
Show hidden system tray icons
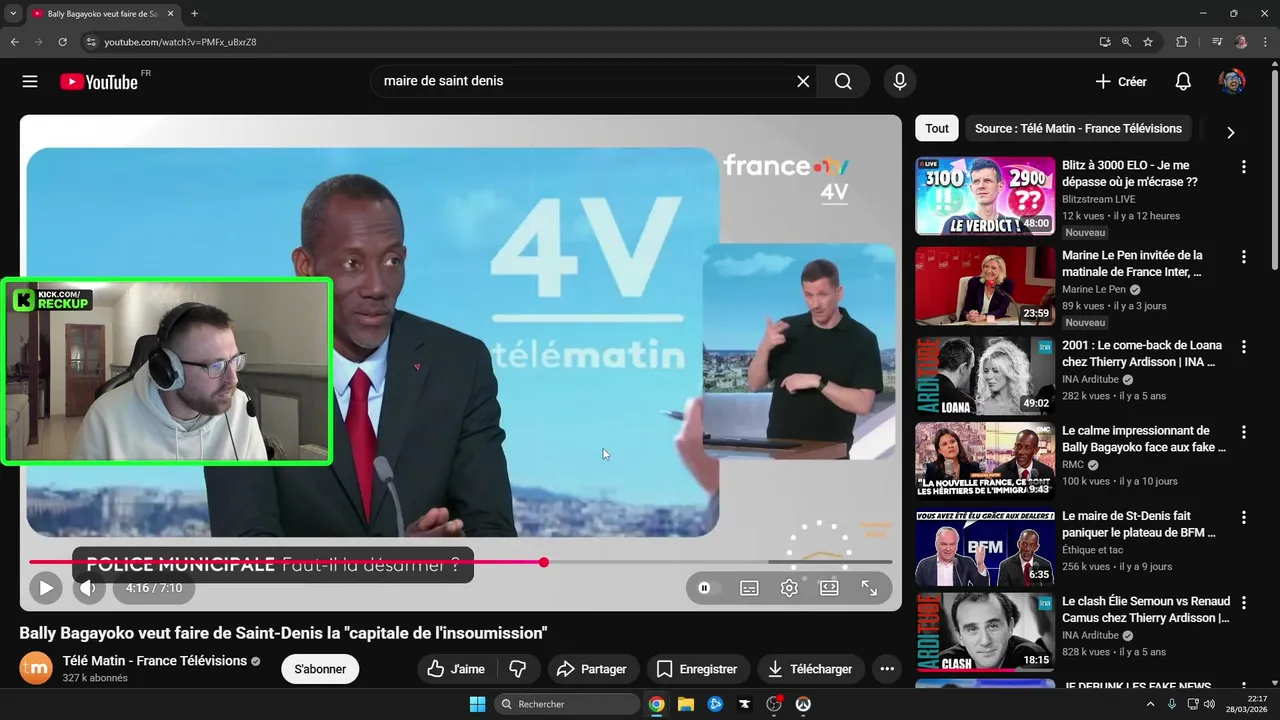pos(1150,704)
